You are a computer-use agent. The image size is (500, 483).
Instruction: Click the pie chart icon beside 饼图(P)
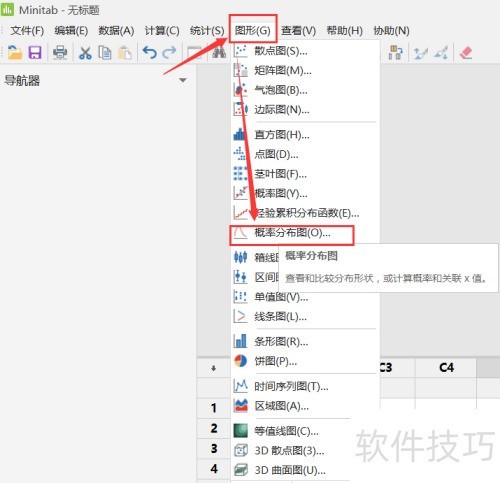point(240,361)
